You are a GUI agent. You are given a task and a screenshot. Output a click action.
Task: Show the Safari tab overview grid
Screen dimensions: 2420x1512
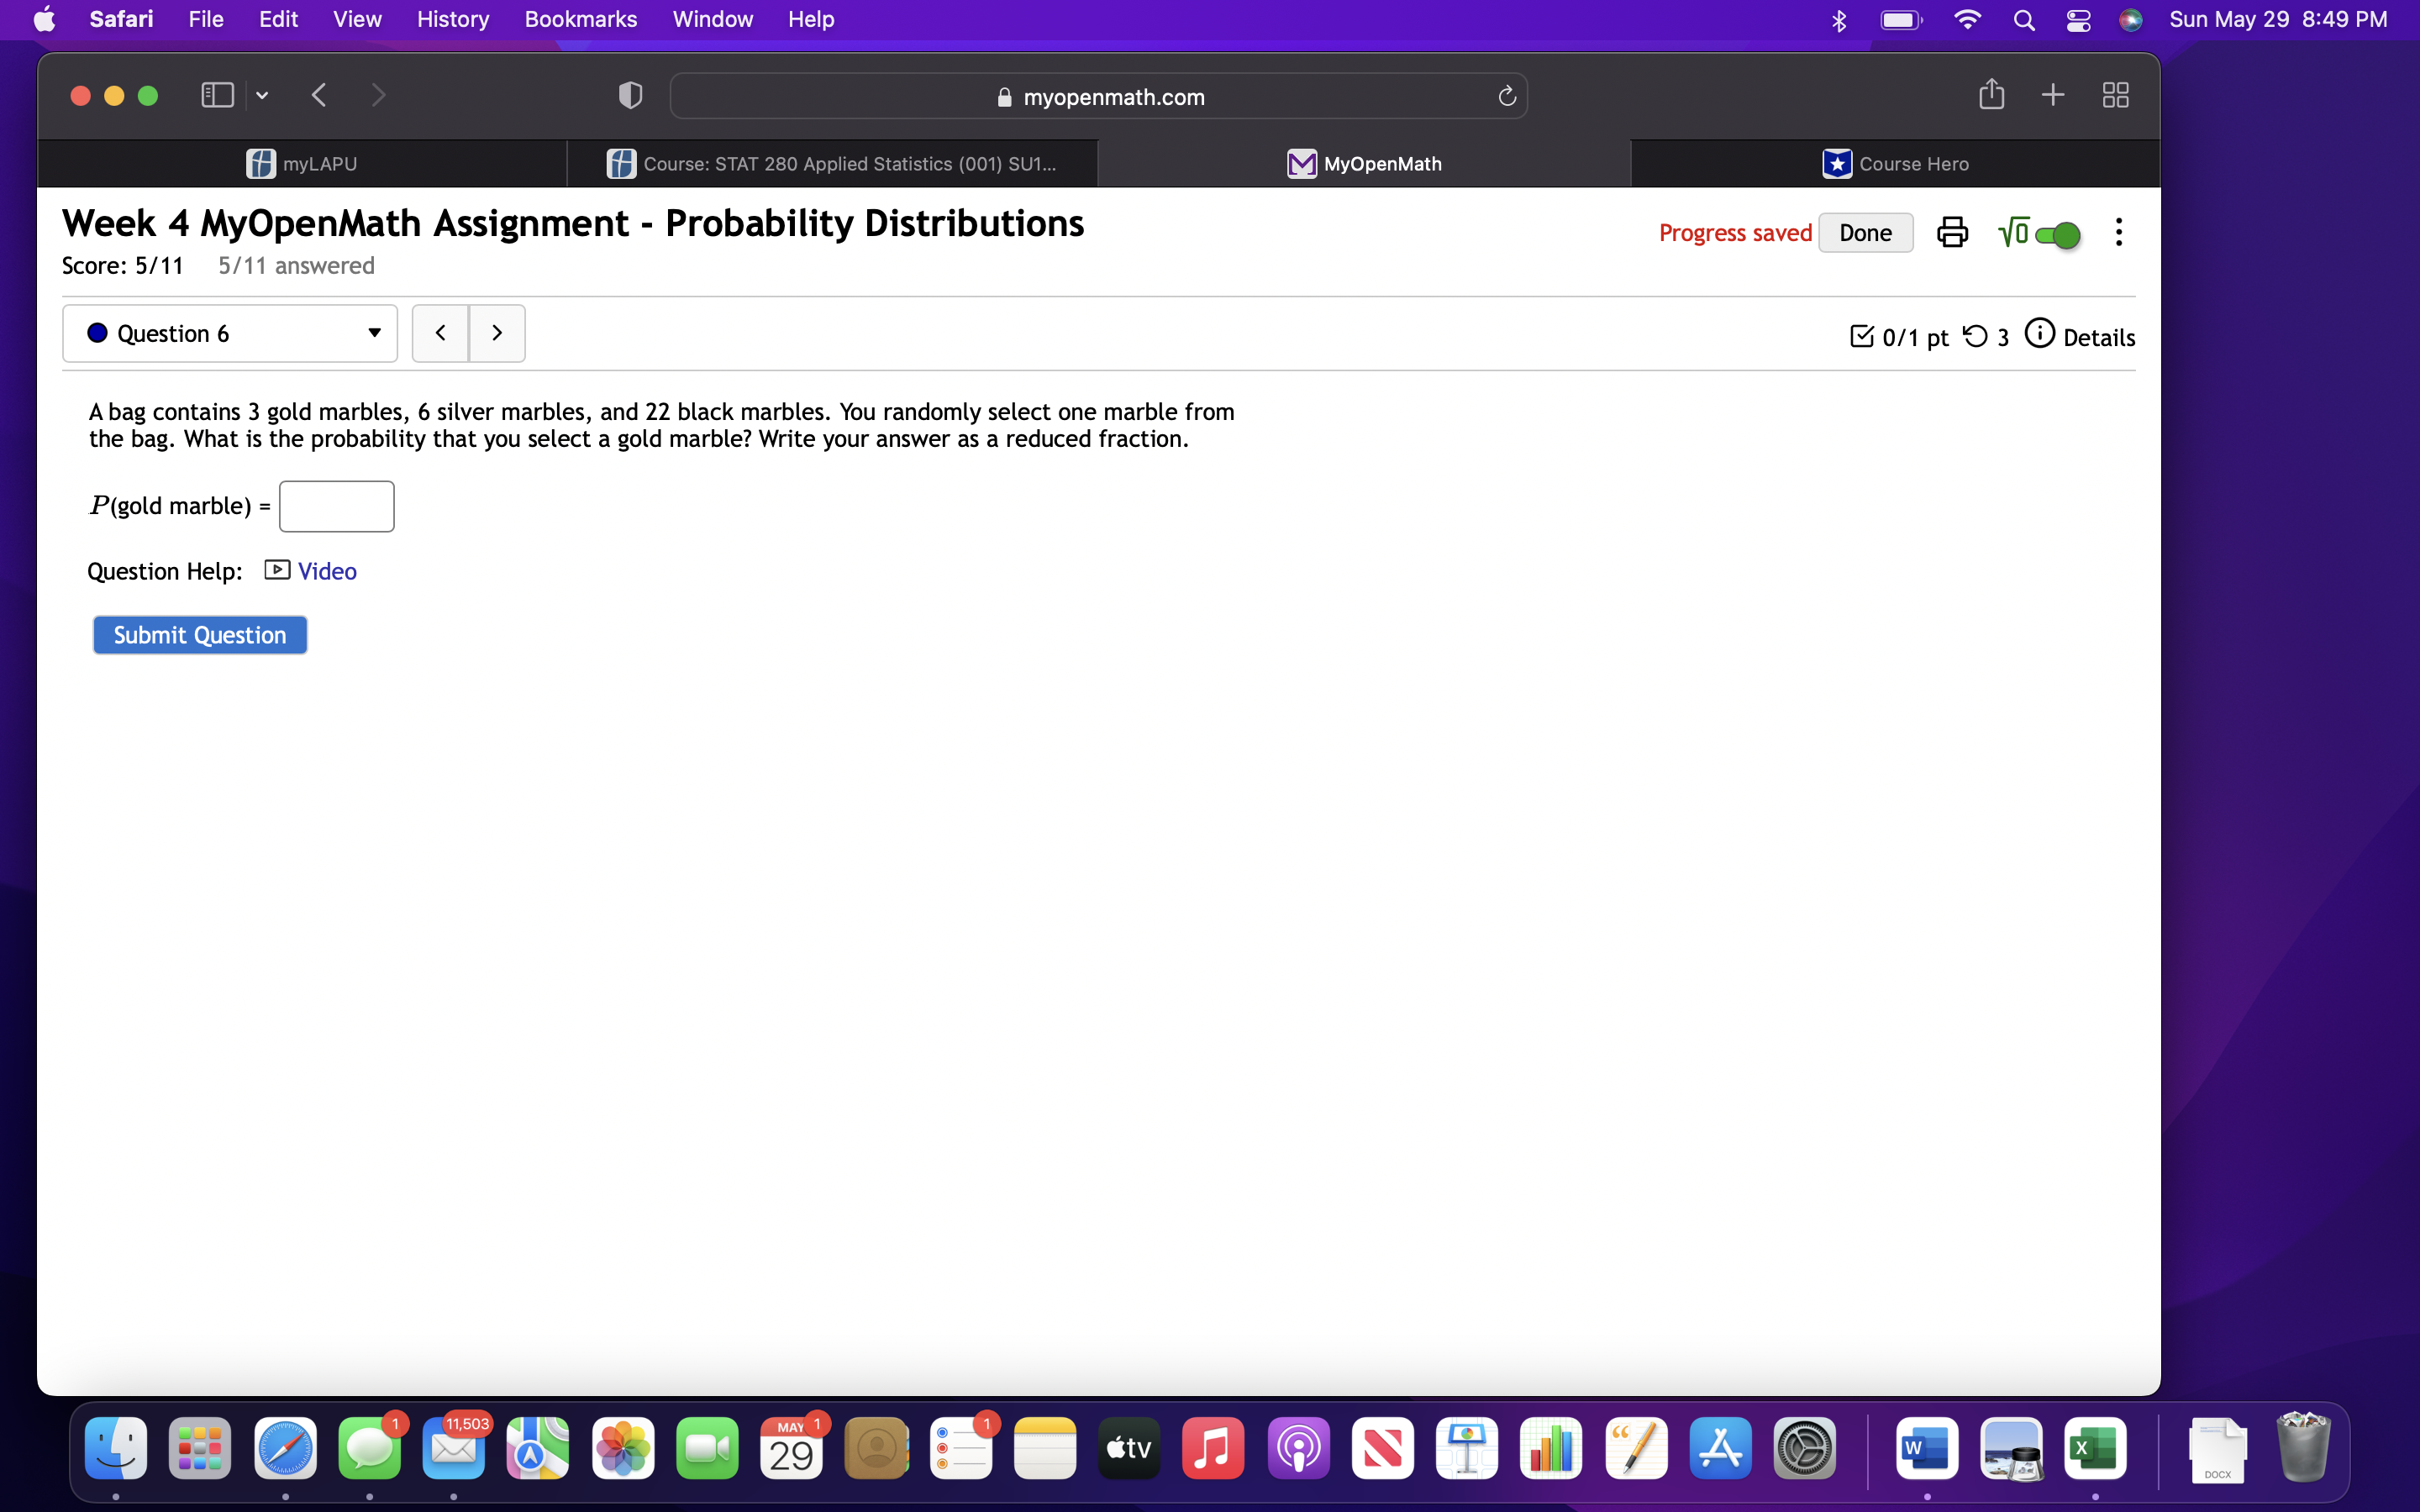(x=2115, y=95)
